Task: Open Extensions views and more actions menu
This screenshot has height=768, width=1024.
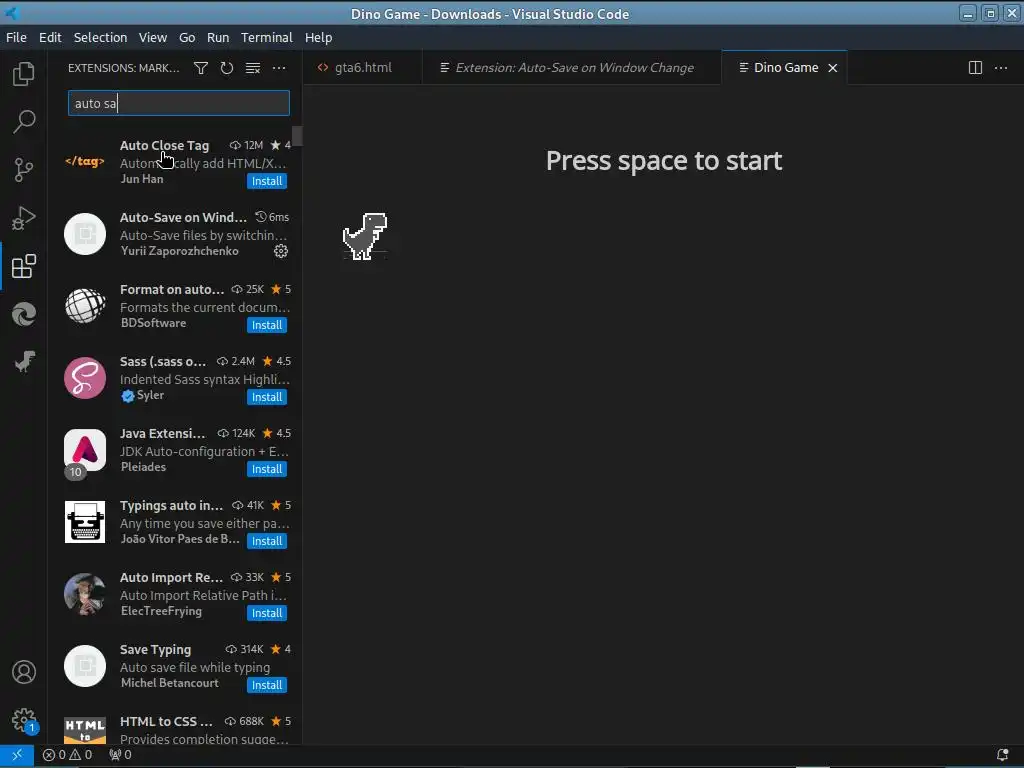Action: pyautogui.click(x=279, y=68)
